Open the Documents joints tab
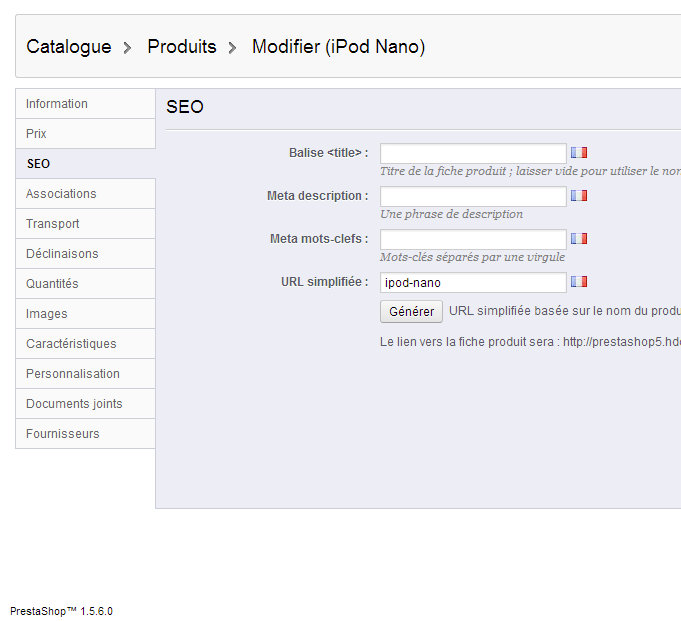Viewport: 681px width, 621px height. 74,404
